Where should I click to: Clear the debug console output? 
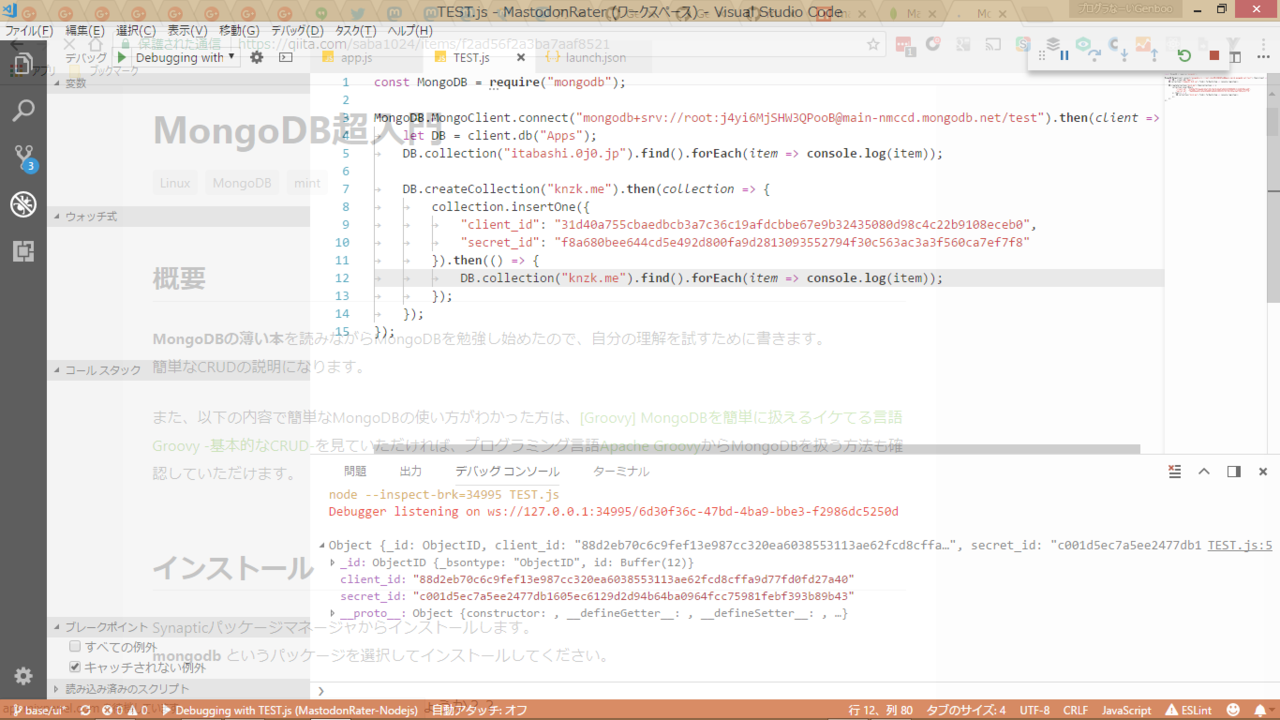[x=1175, y=471]
